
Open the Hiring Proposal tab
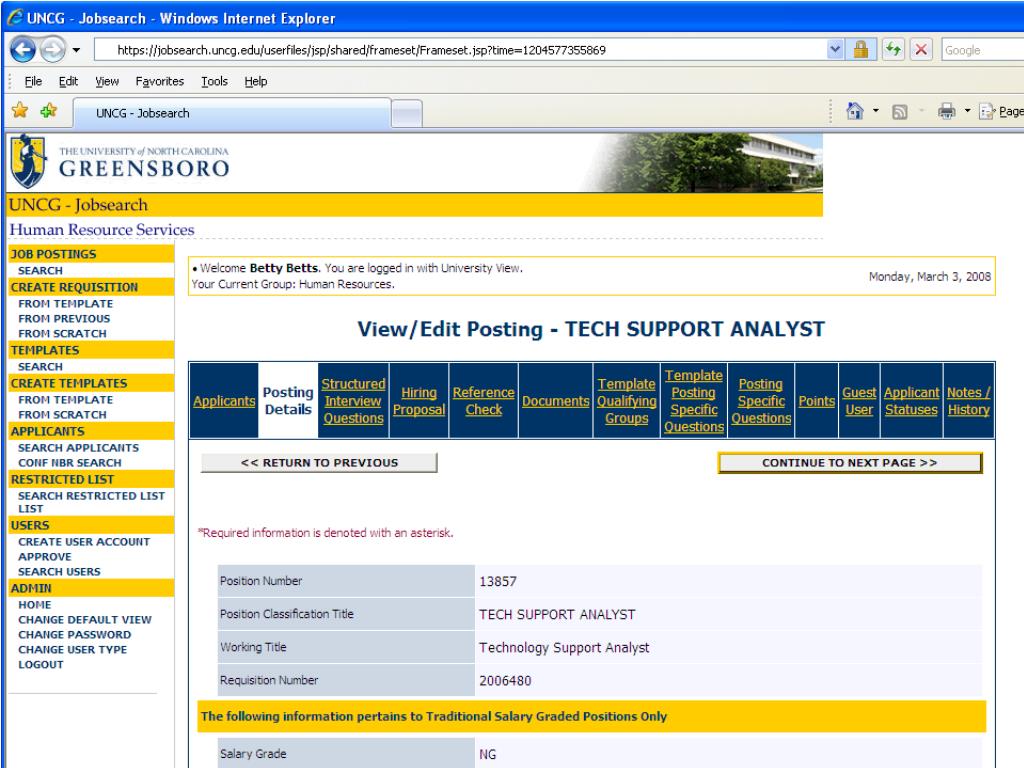point(419,401)
